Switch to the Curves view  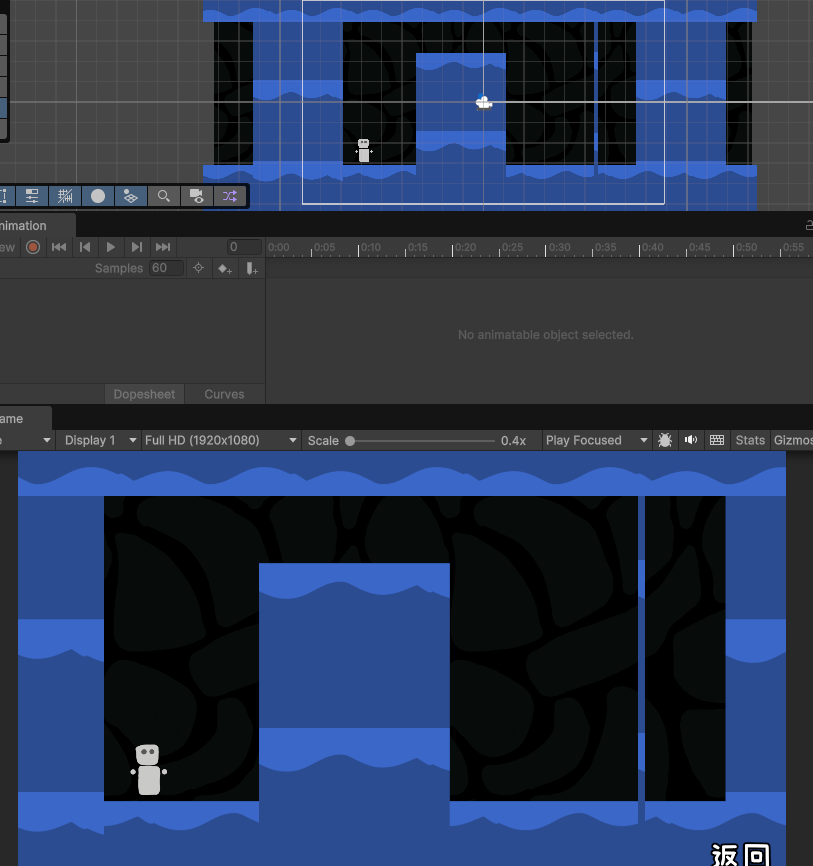(224, 394)
